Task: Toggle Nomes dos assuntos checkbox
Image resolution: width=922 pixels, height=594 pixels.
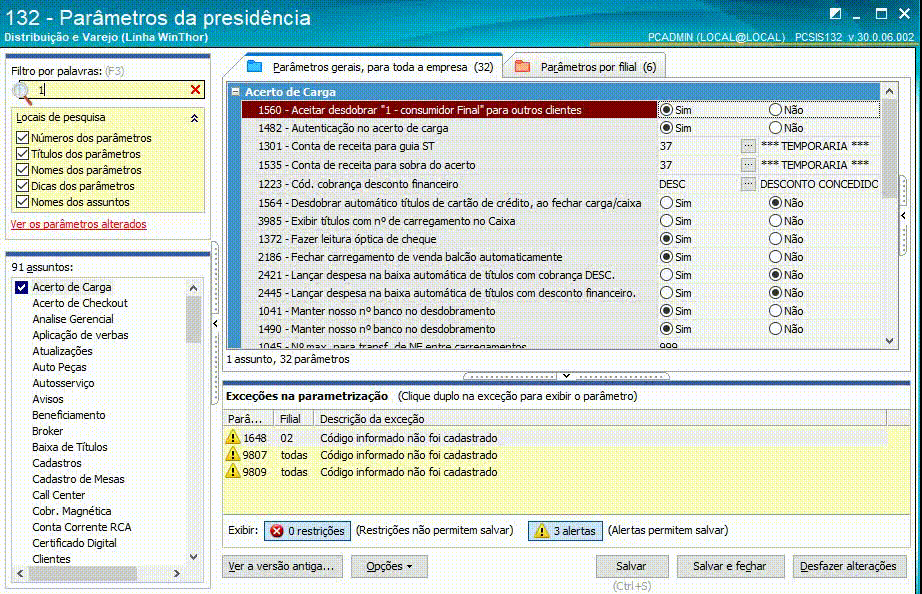Action: coord(22,202)
